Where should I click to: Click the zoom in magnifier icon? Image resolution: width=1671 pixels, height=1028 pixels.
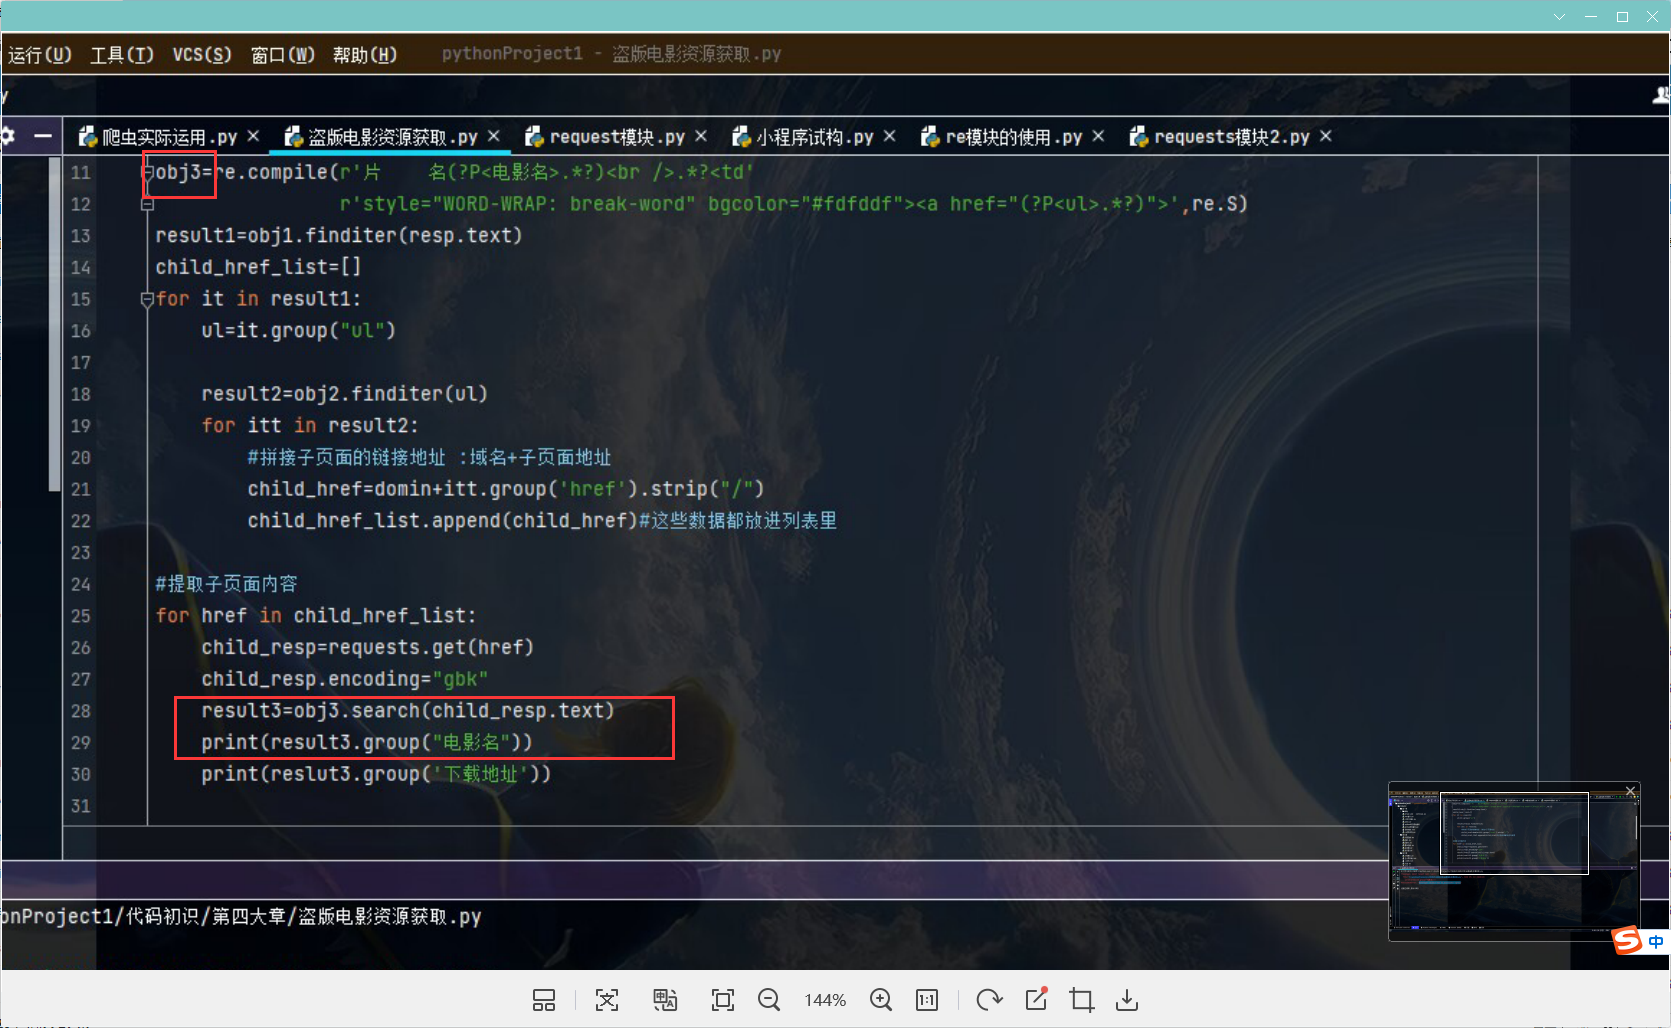880,1000
